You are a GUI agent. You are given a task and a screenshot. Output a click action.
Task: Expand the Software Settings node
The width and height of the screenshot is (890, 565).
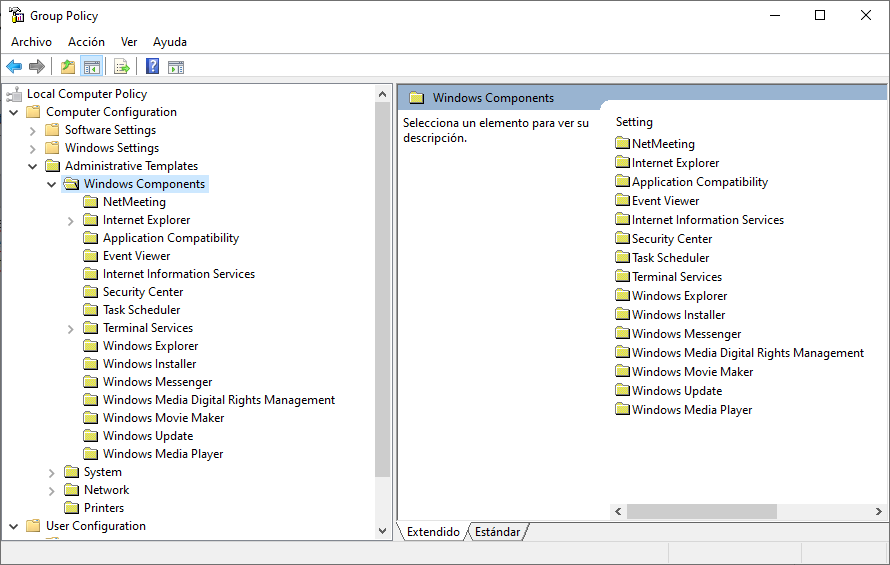click(x=32, y=131)
